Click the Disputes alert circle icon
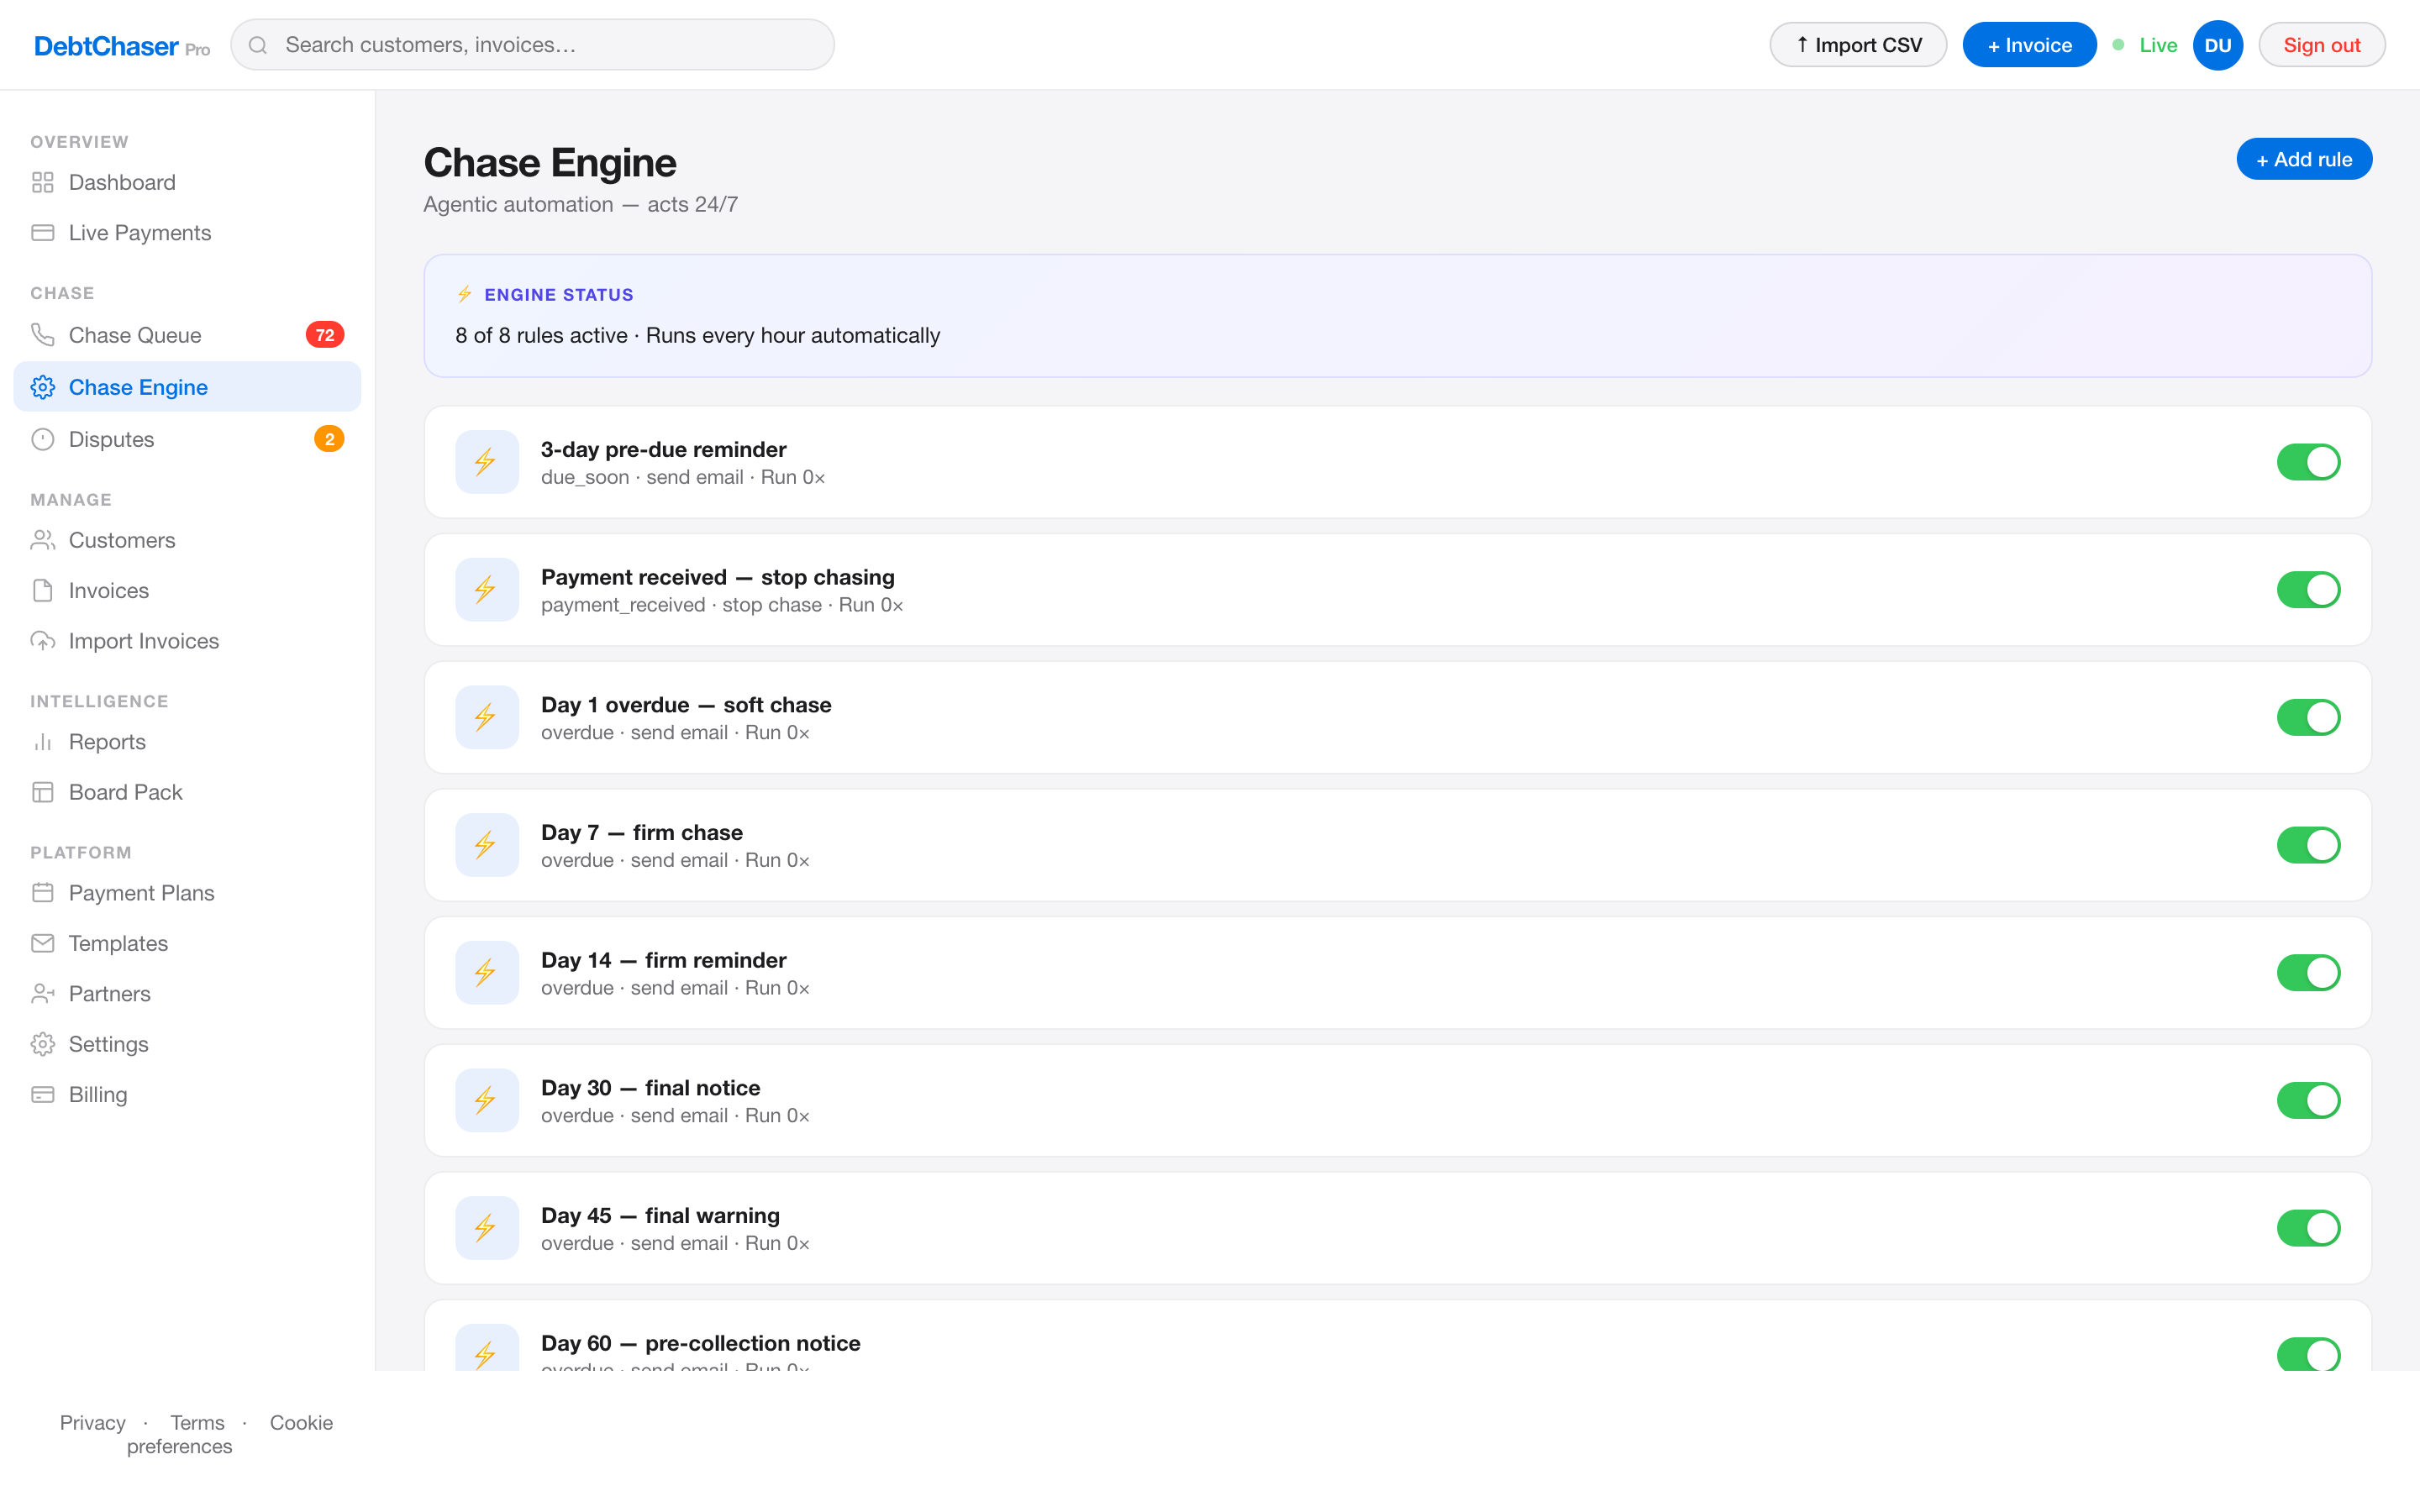 click(42, 439)
